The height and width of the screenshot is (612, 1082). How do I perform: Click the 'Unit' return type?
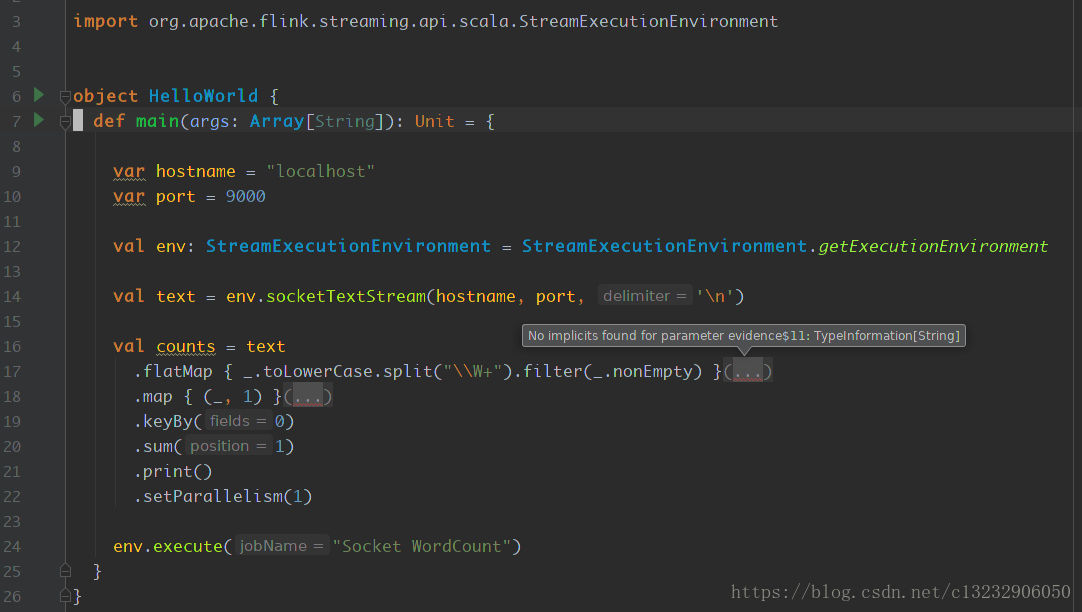[x=435, y=121]
